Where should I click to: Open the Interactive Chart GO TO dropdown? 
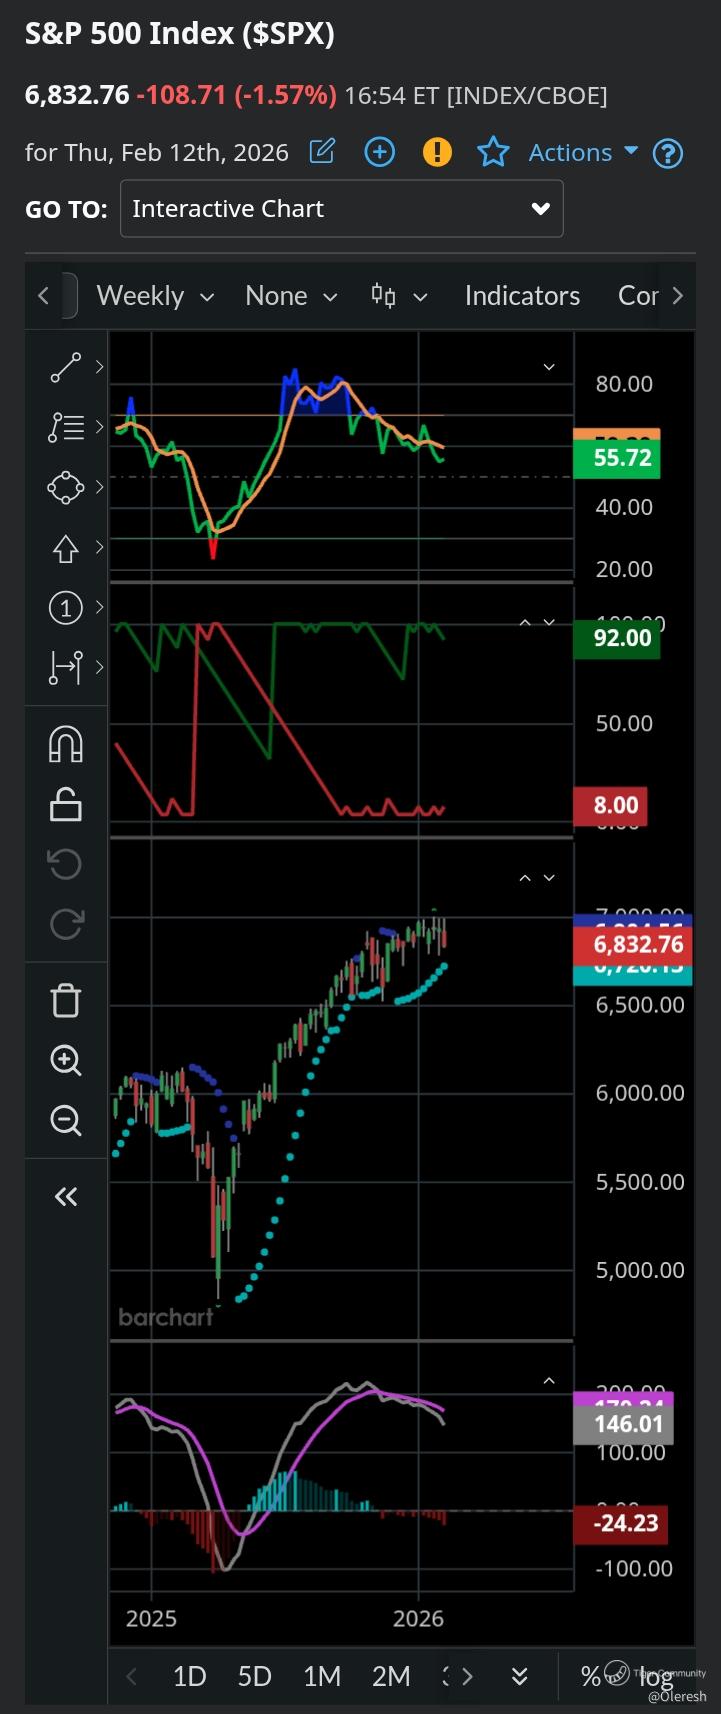tap(342, 209)
